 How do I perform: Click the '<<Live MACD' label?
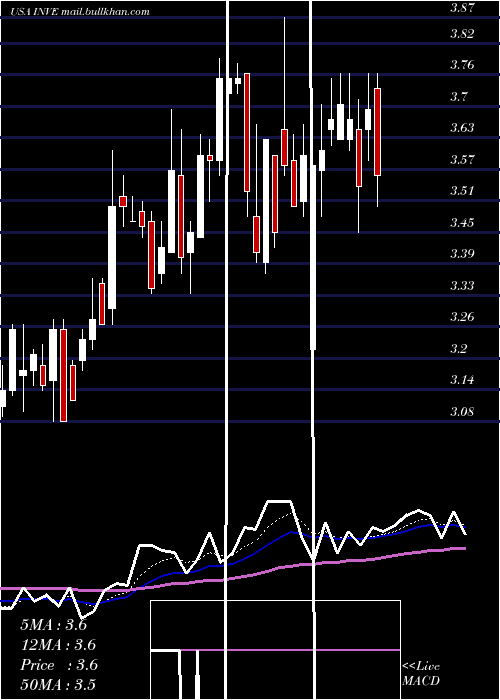tap(421, 673)
